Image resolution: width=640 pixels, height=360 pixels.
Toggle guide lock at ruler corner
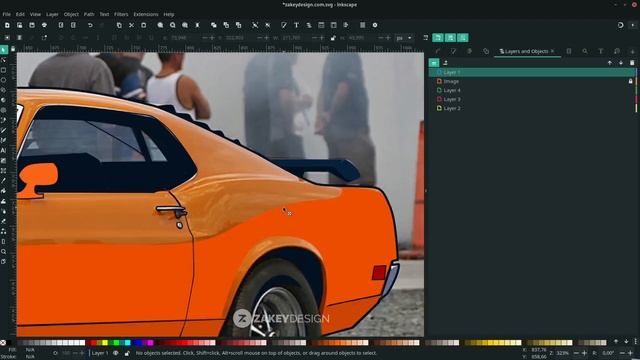coord(13,49)
